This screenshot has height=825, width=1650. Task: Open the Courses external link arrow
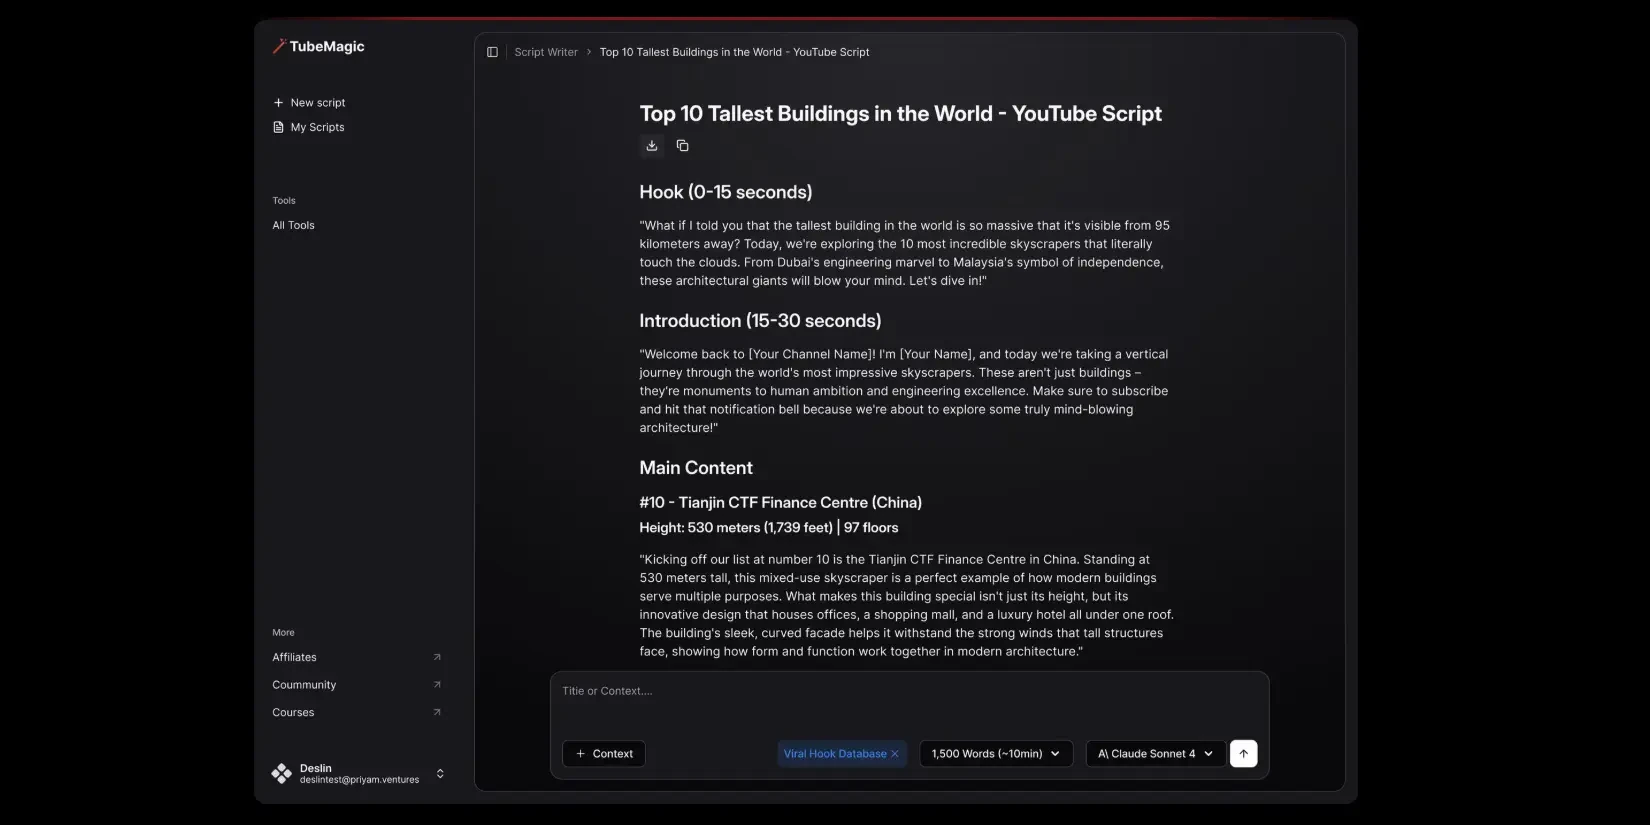(x=437, y=712)
